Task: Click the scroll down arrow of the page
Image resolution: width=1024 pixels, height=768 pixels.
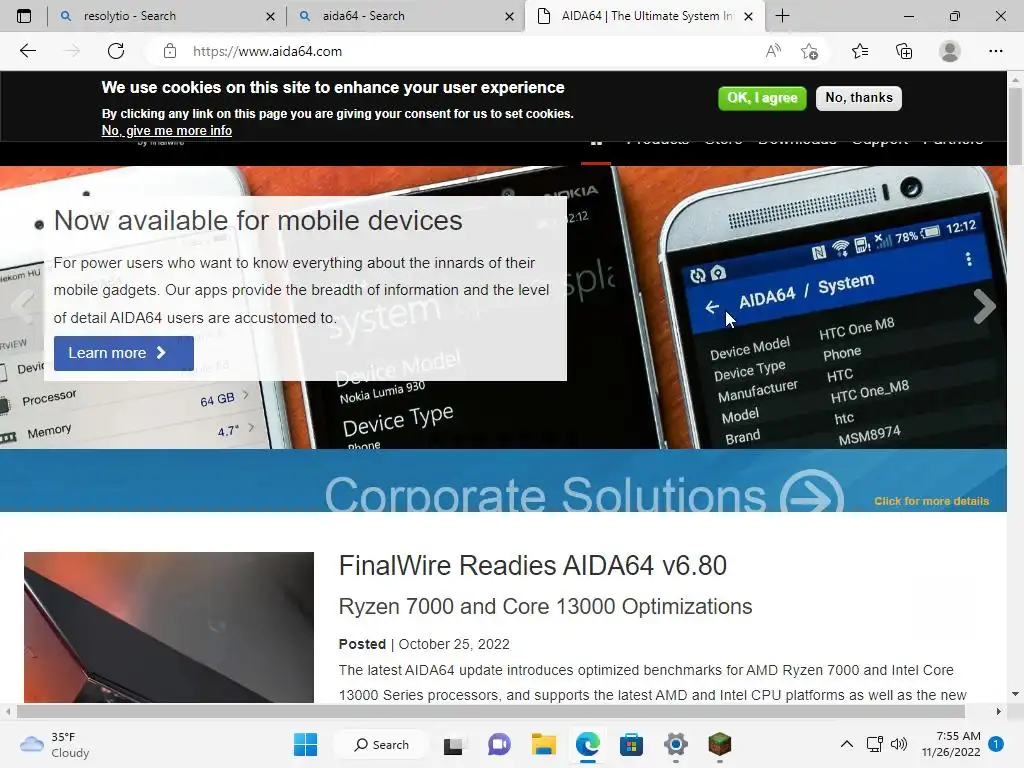Action: 1015,694
